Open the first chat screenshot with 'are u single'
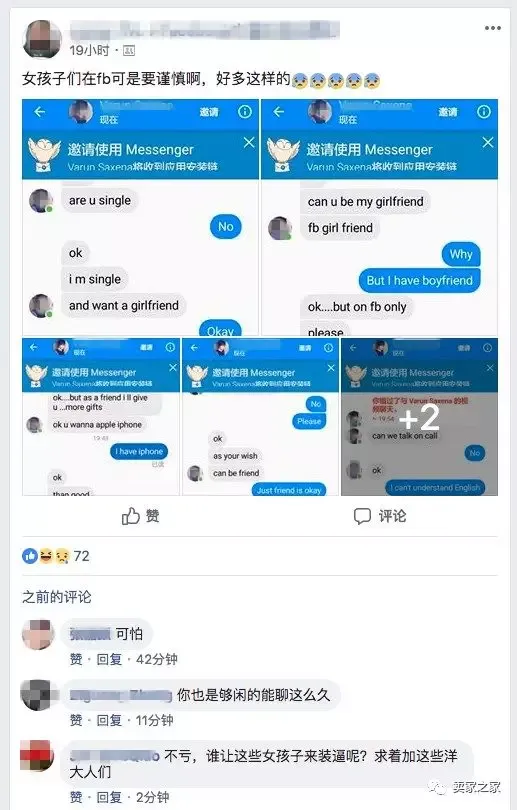This screenshot has width=517, height=810. click(x=140, y=217)
